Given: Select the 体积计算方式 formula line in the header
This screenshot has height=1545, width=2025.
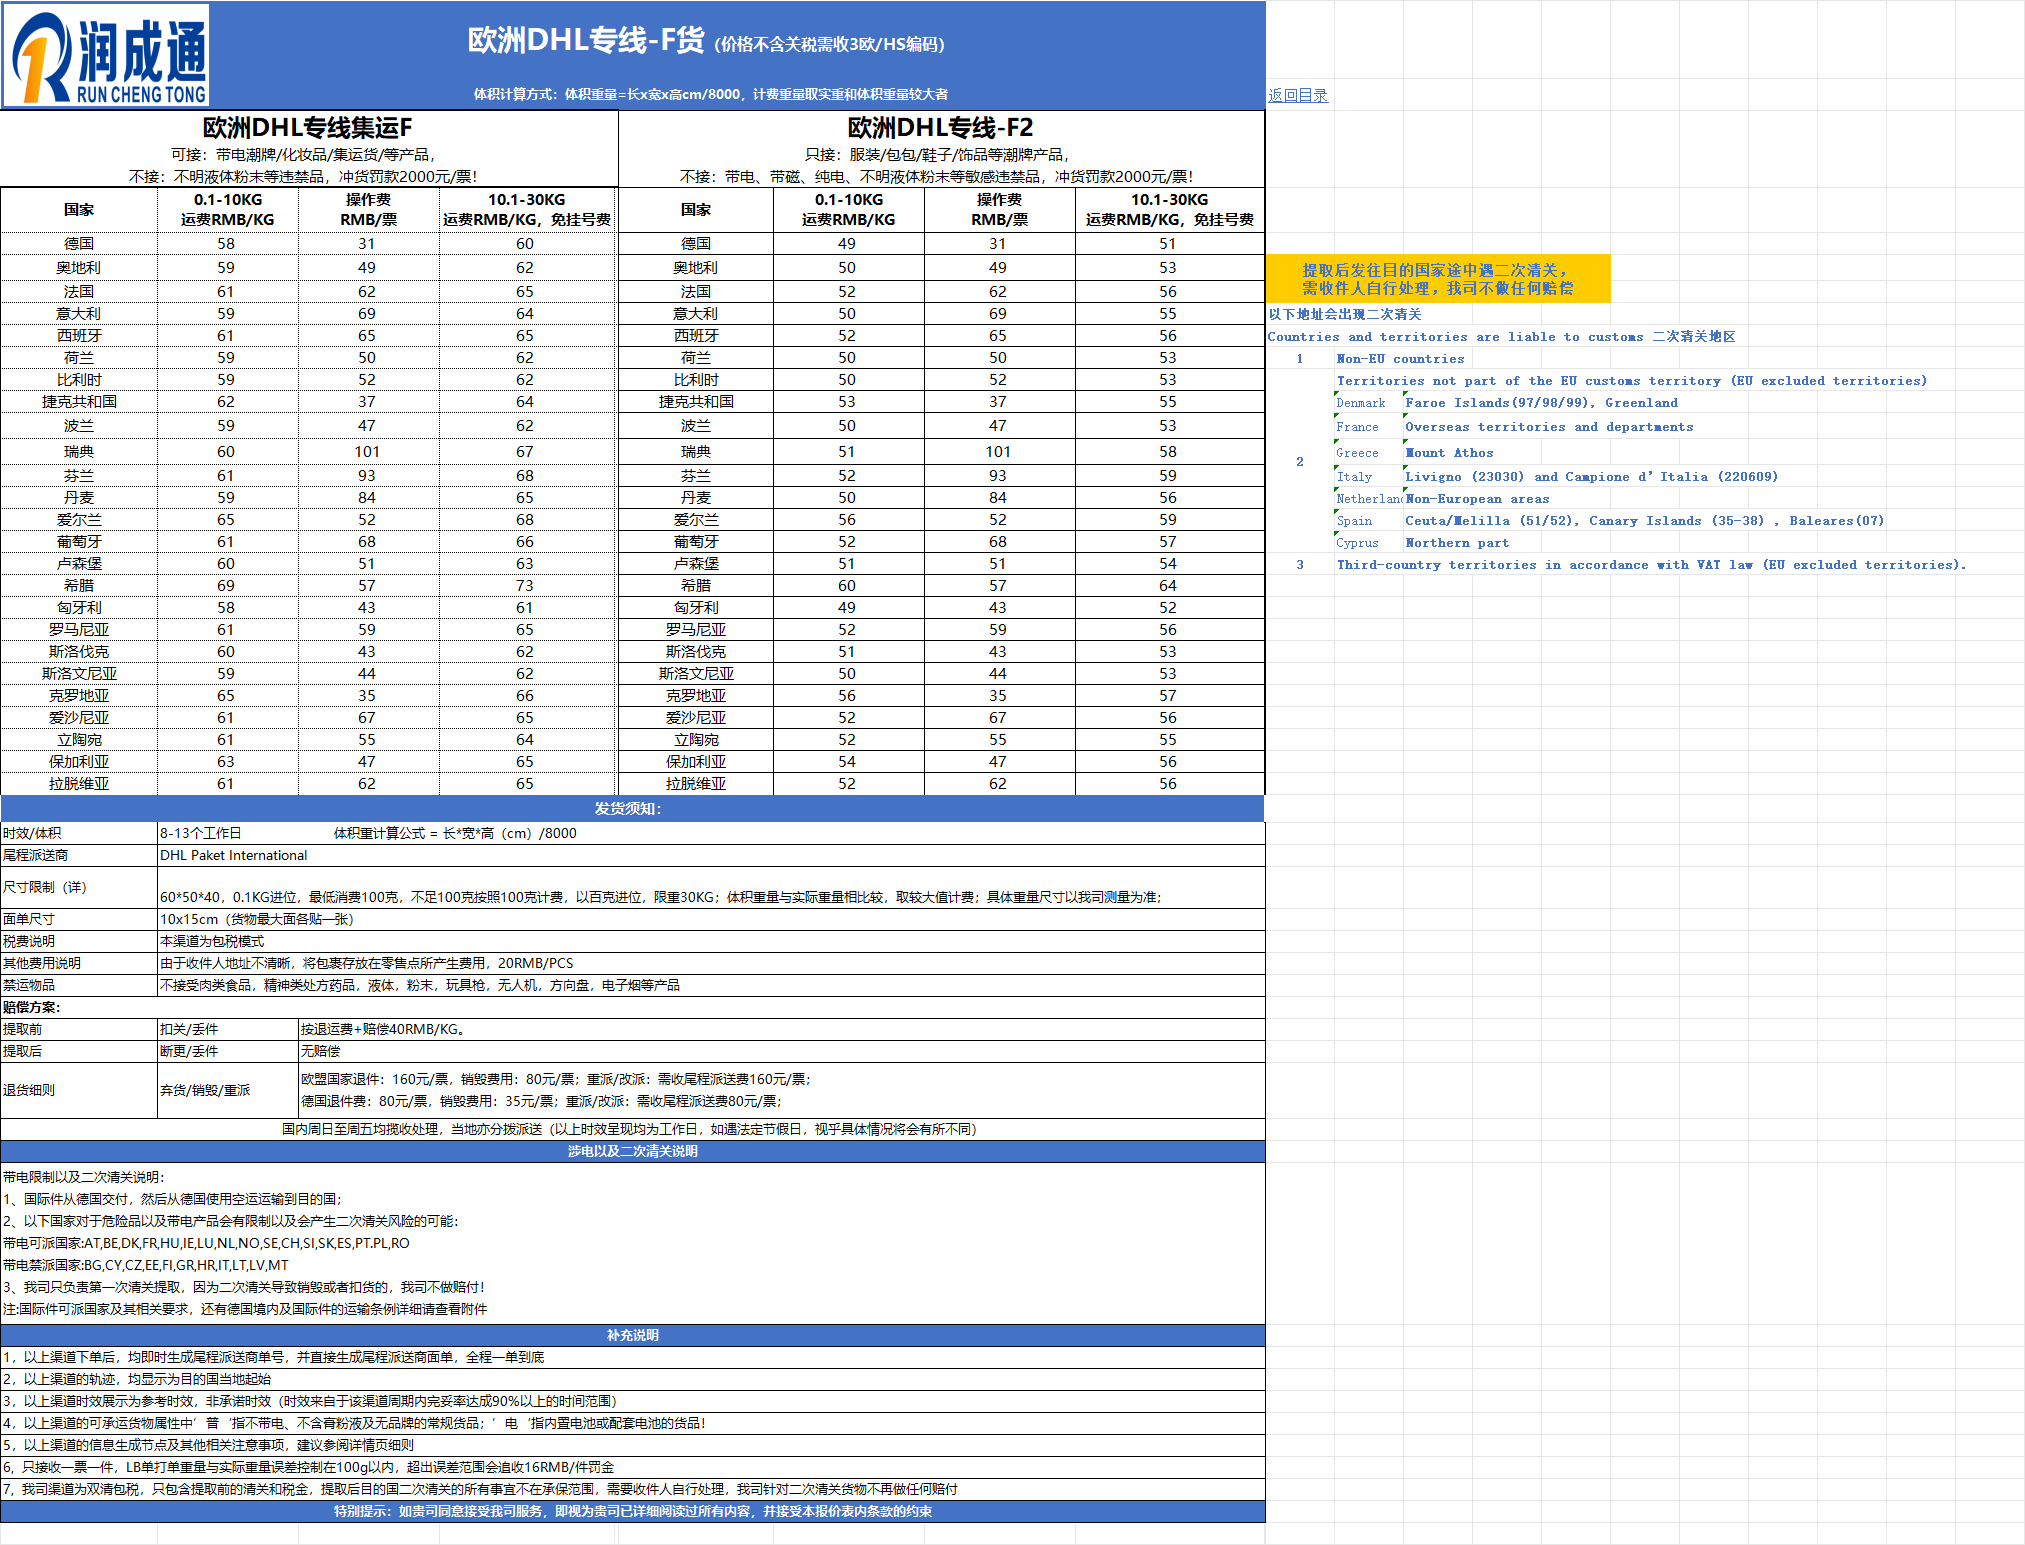Looking at the screenshot, I should 711,94.
